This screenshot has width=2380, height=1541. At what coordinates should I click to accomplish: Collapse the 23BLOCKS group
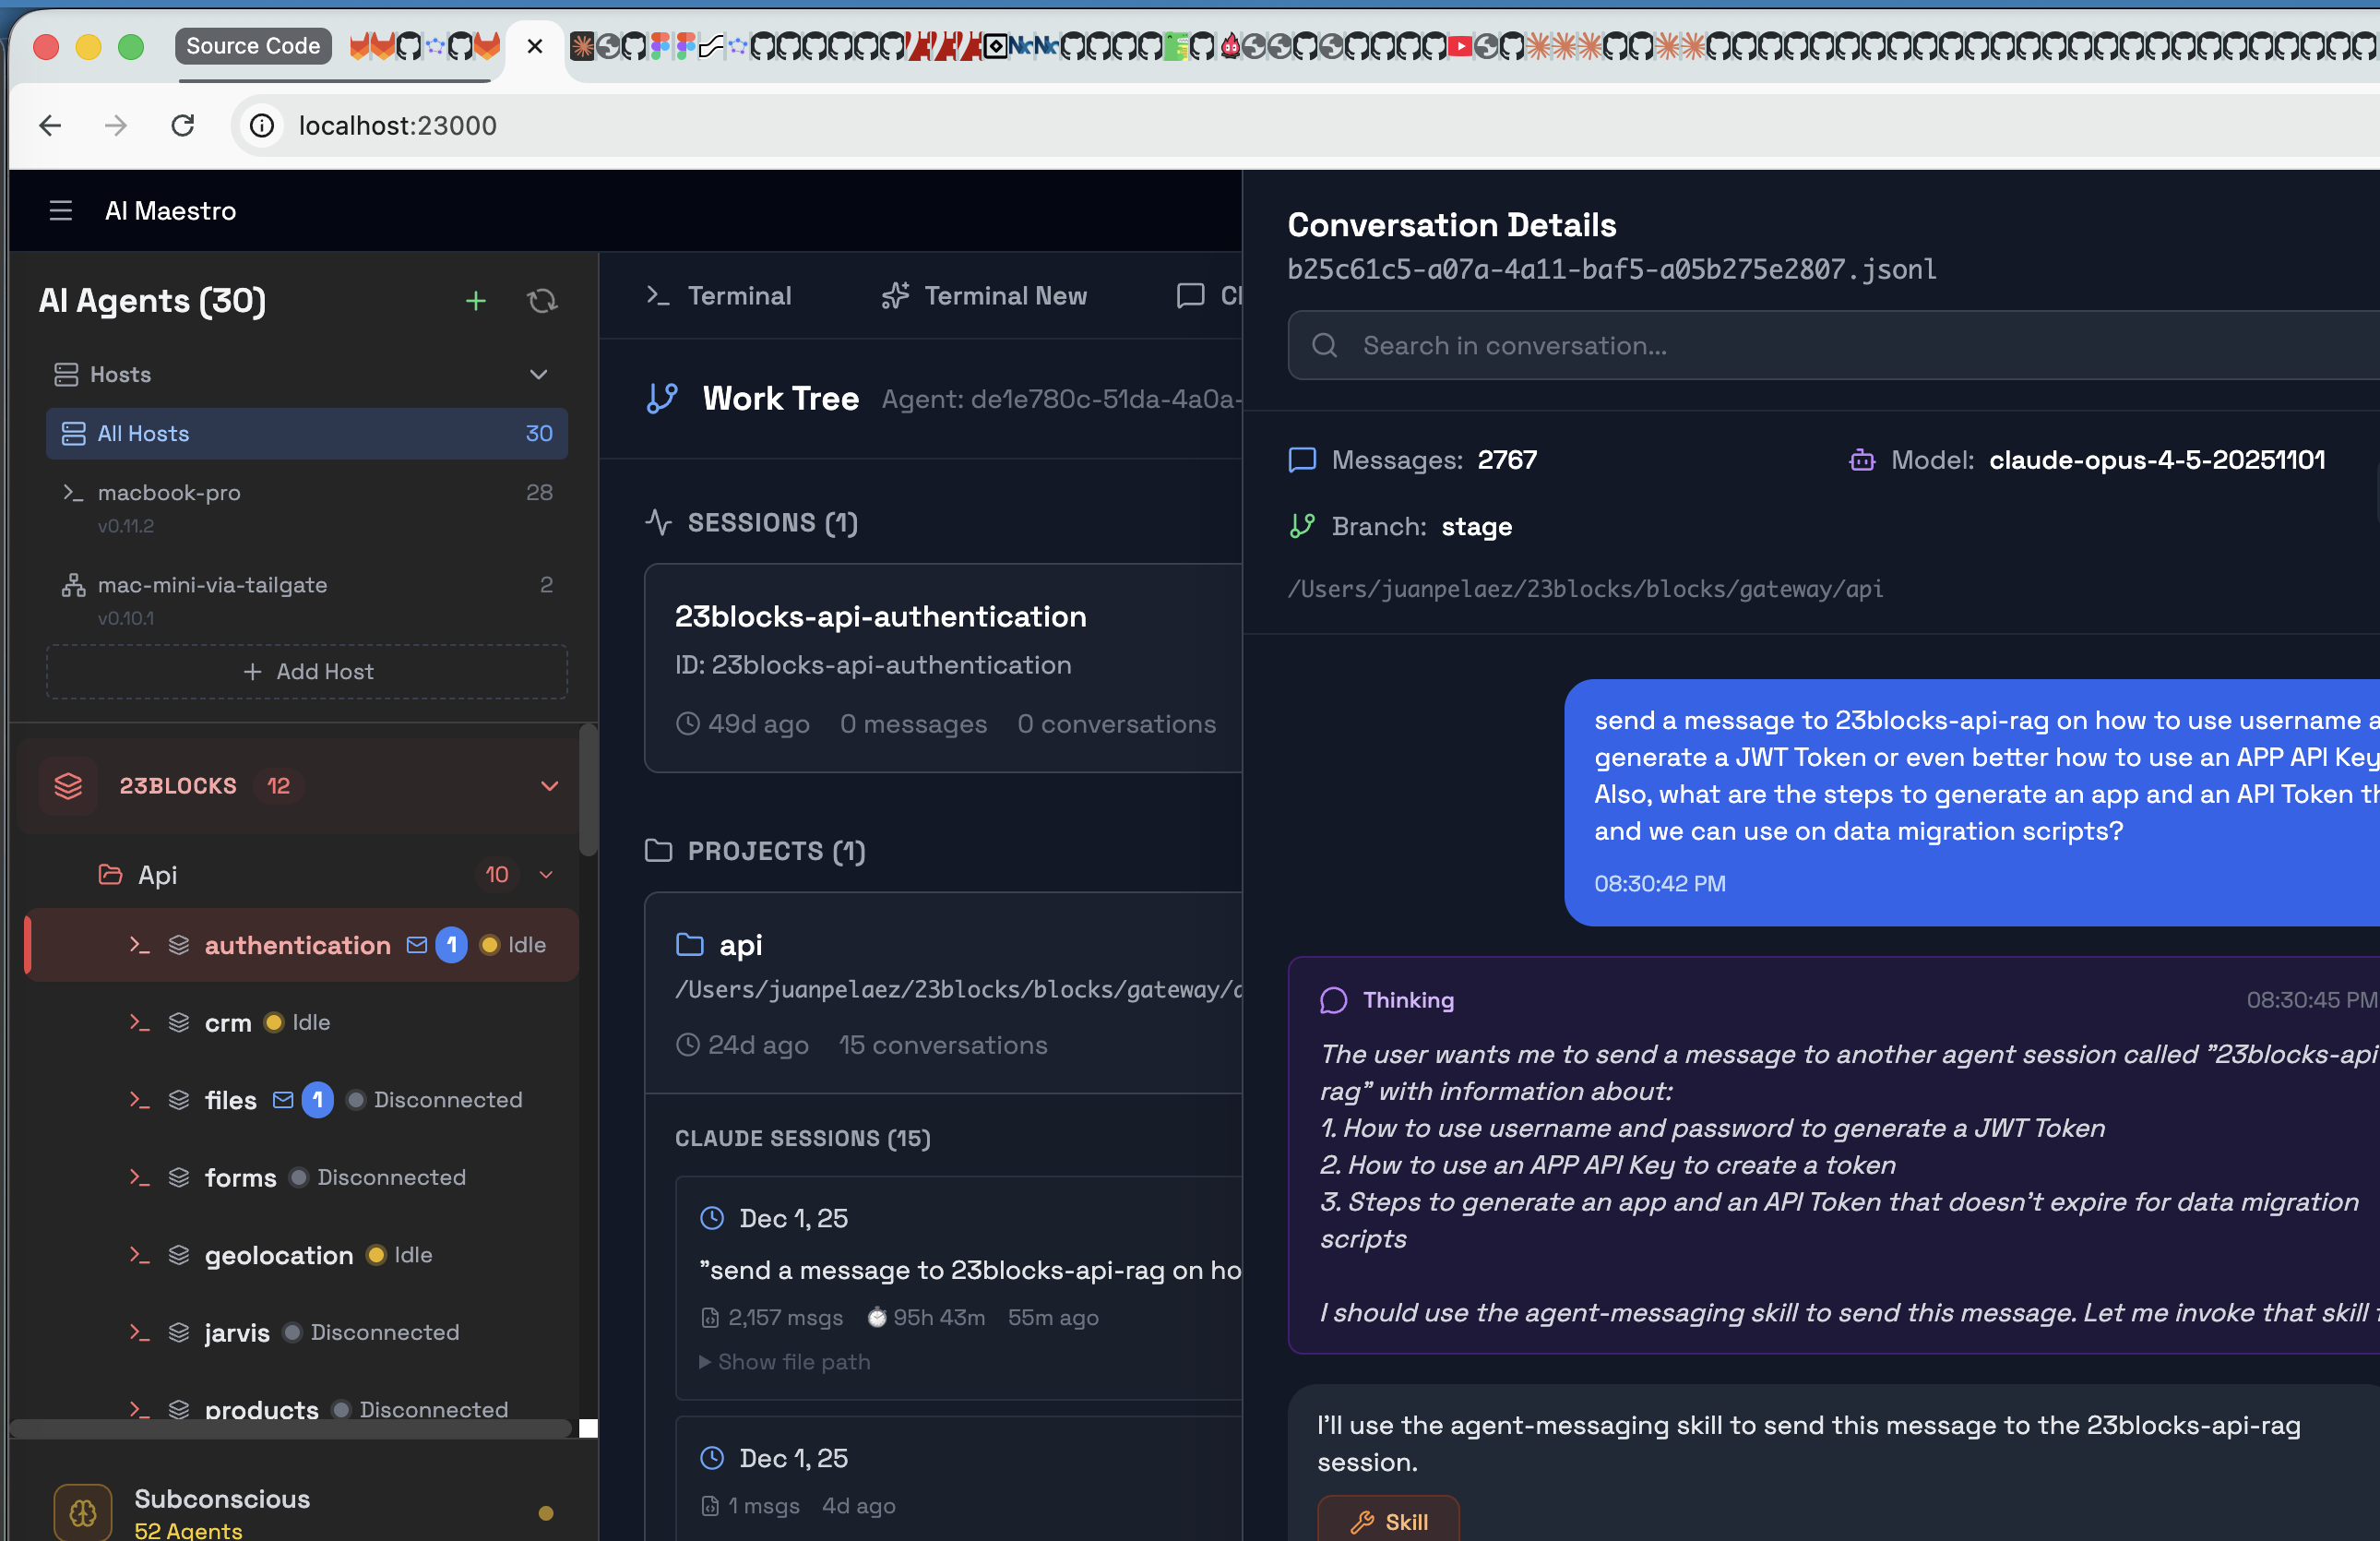[549, 786]
